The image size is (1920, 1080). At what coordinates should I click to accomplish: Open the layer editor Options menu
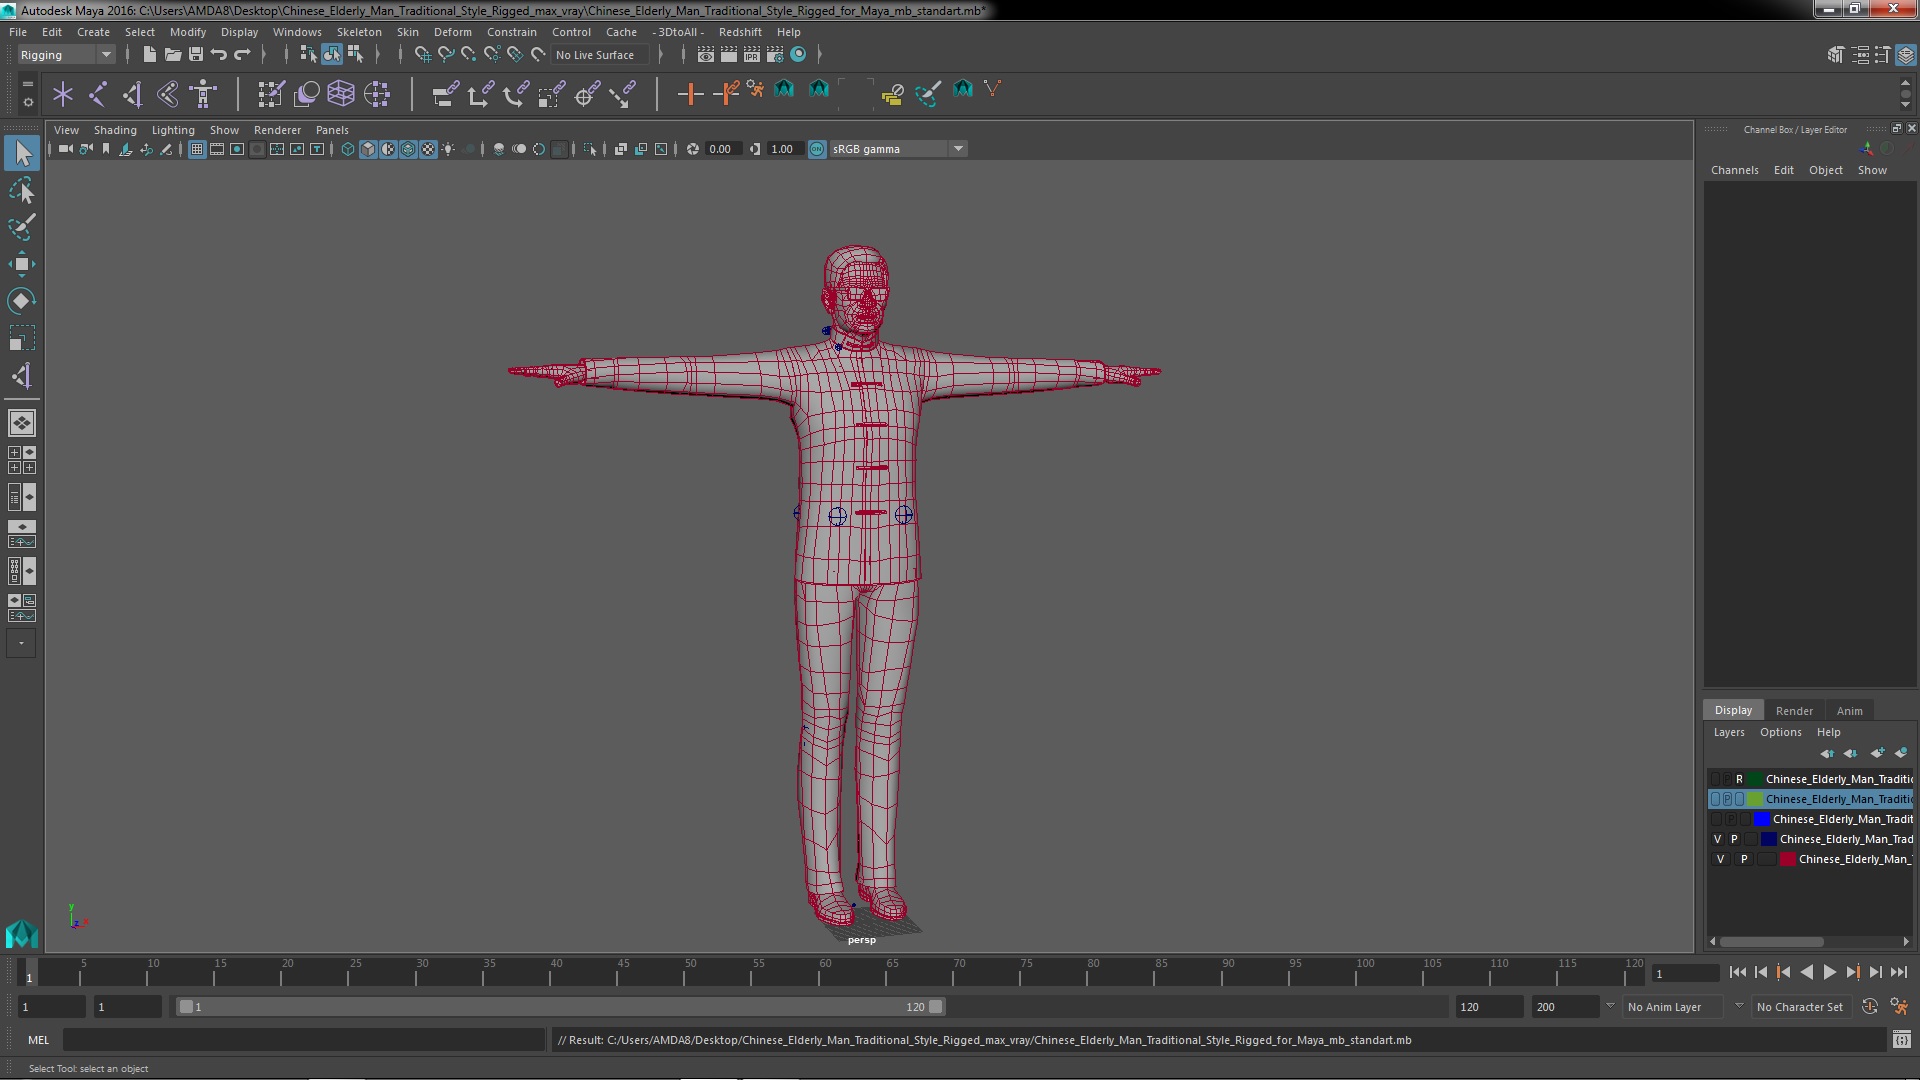click(x=1780, y=732)
